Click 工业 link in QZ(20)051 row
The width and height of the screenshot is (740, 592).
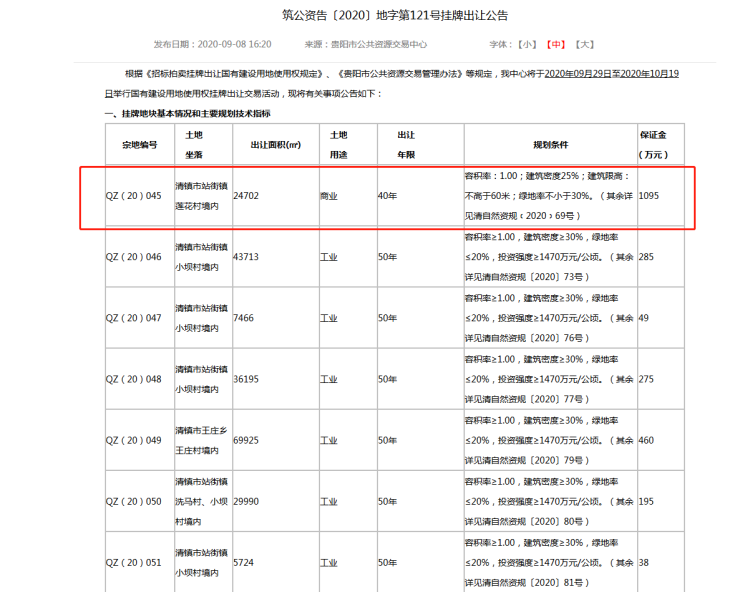point(329,563)
